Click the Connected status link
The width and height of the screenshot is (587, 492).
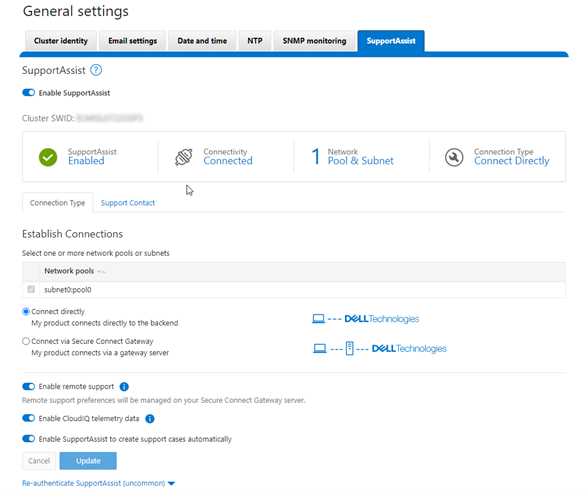click(x=228, y=161)
